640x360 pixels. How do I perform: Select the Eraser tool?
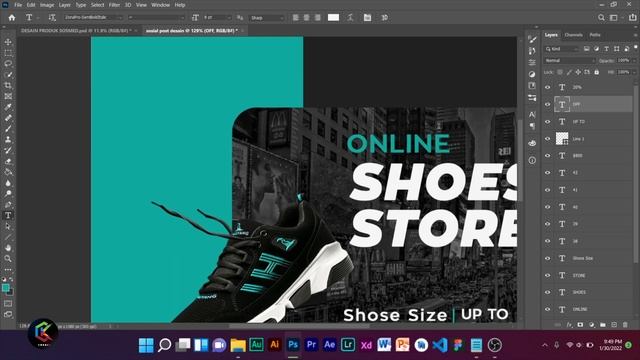click(8, 161)
